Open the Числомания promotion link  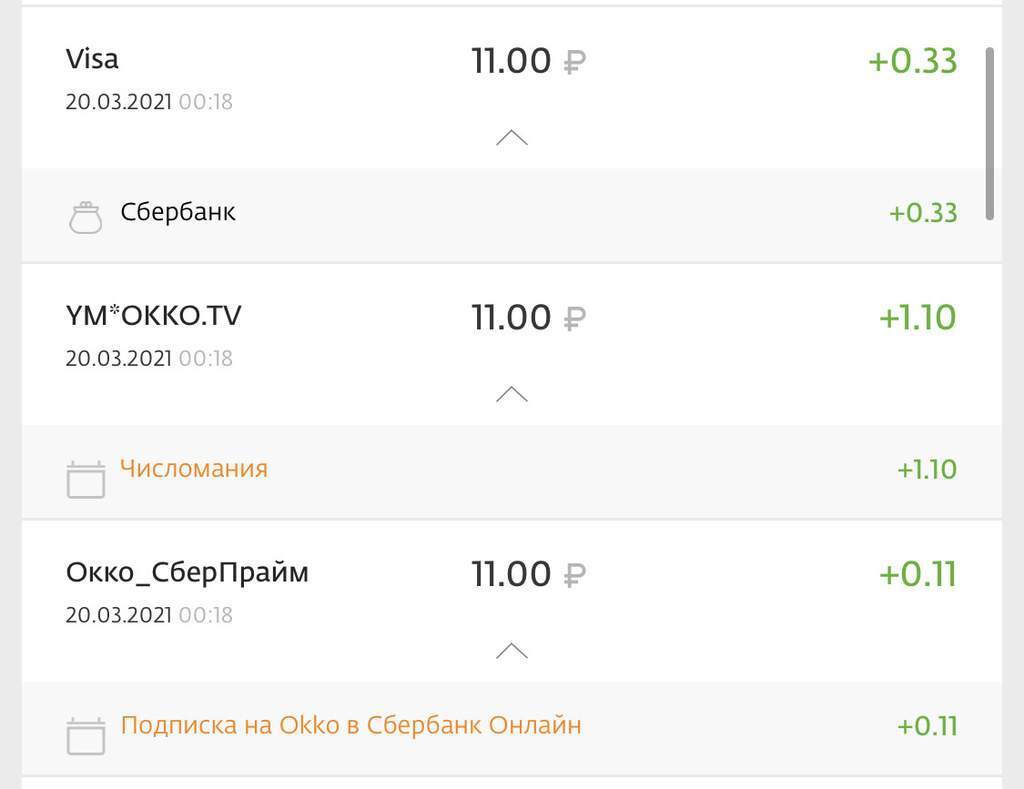tap(194, 468)
